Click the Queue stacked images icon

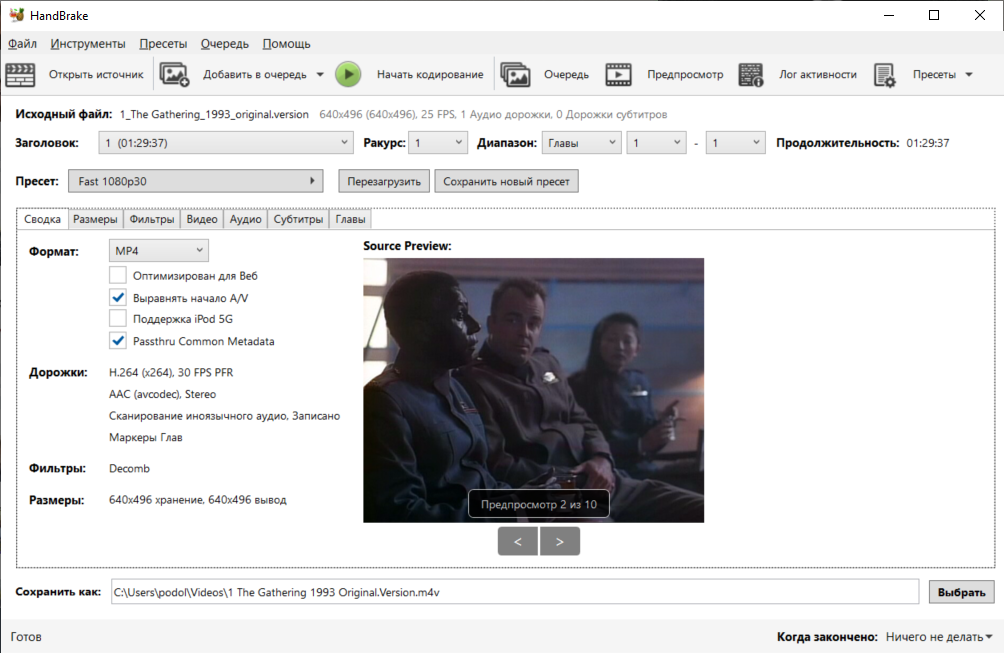click(x=515, y=75)
